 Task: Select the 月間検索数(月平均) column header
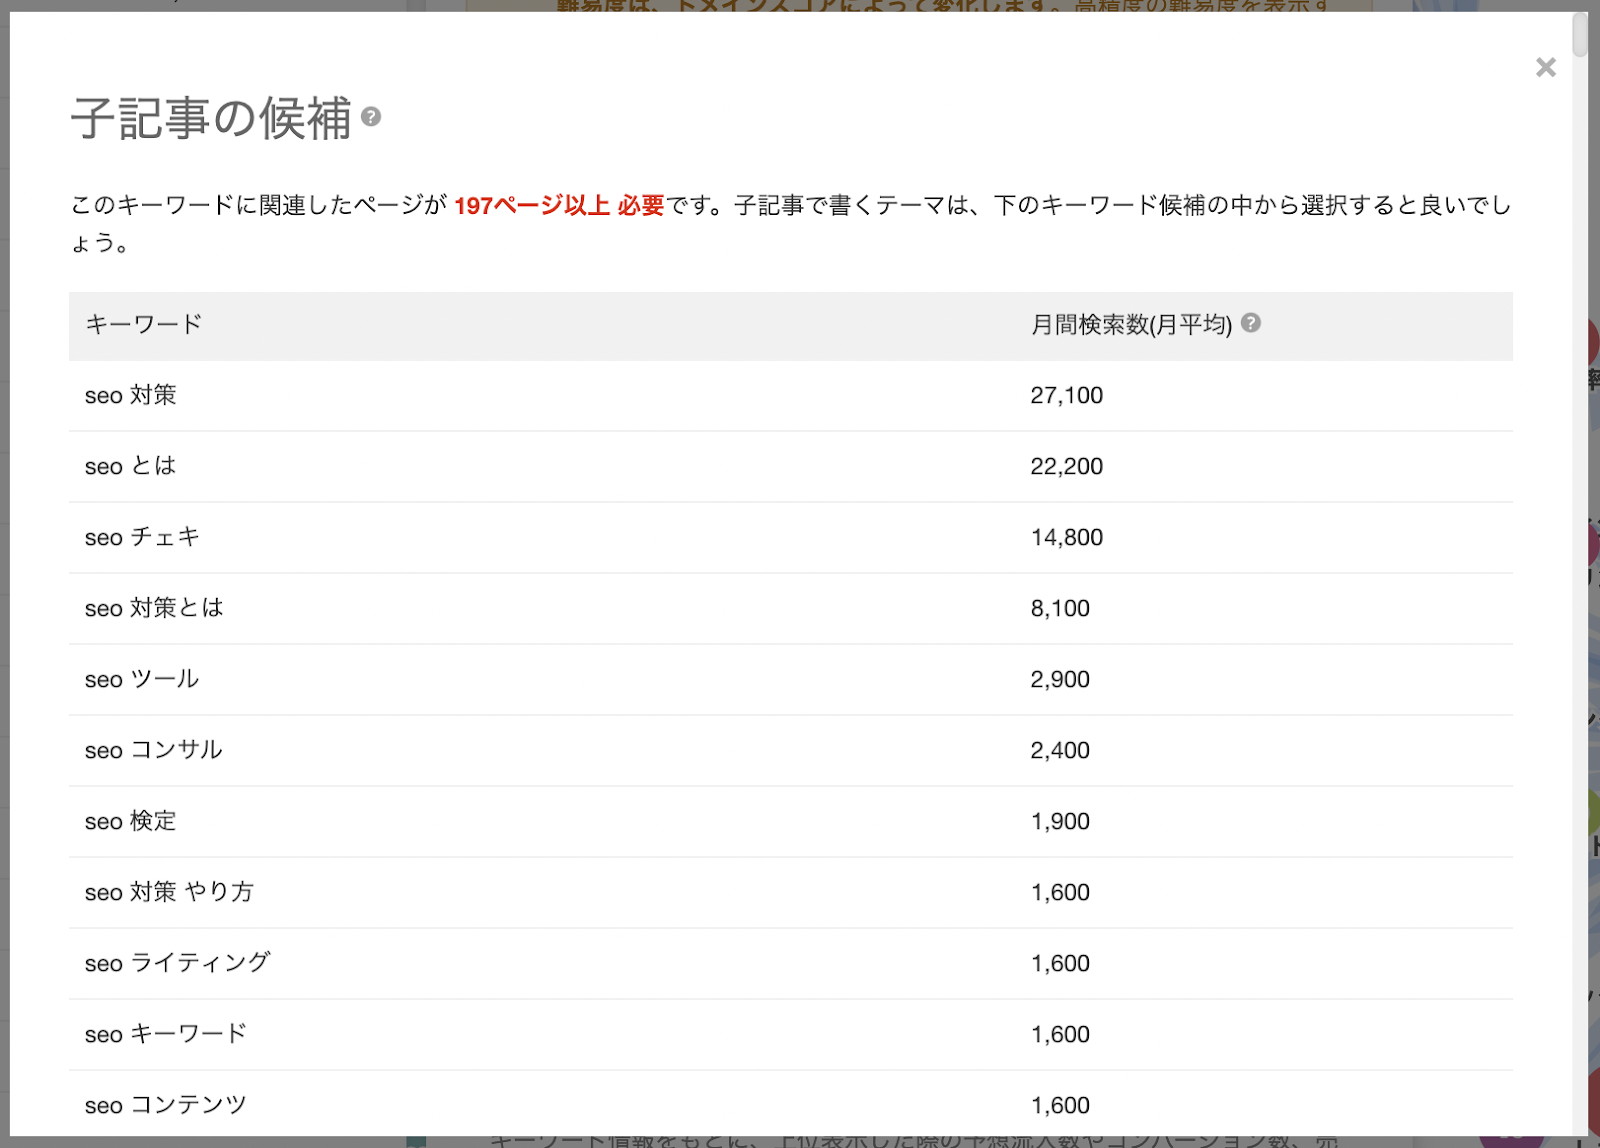coord(1131,324)
